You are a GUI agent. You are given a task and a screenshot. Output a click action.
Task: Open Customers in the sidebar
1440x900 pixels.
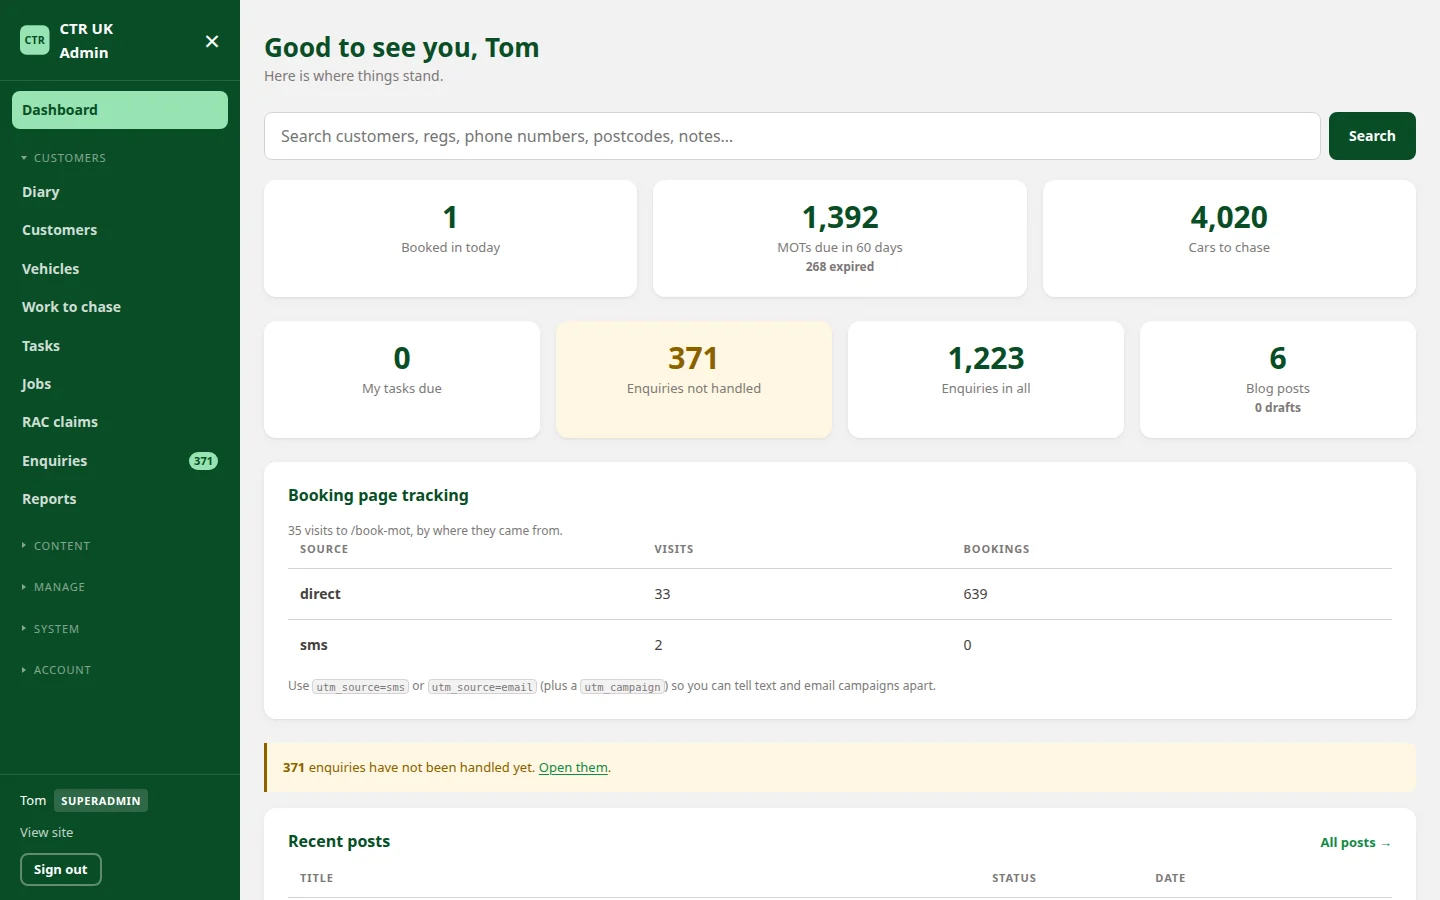tap(120, 230)
